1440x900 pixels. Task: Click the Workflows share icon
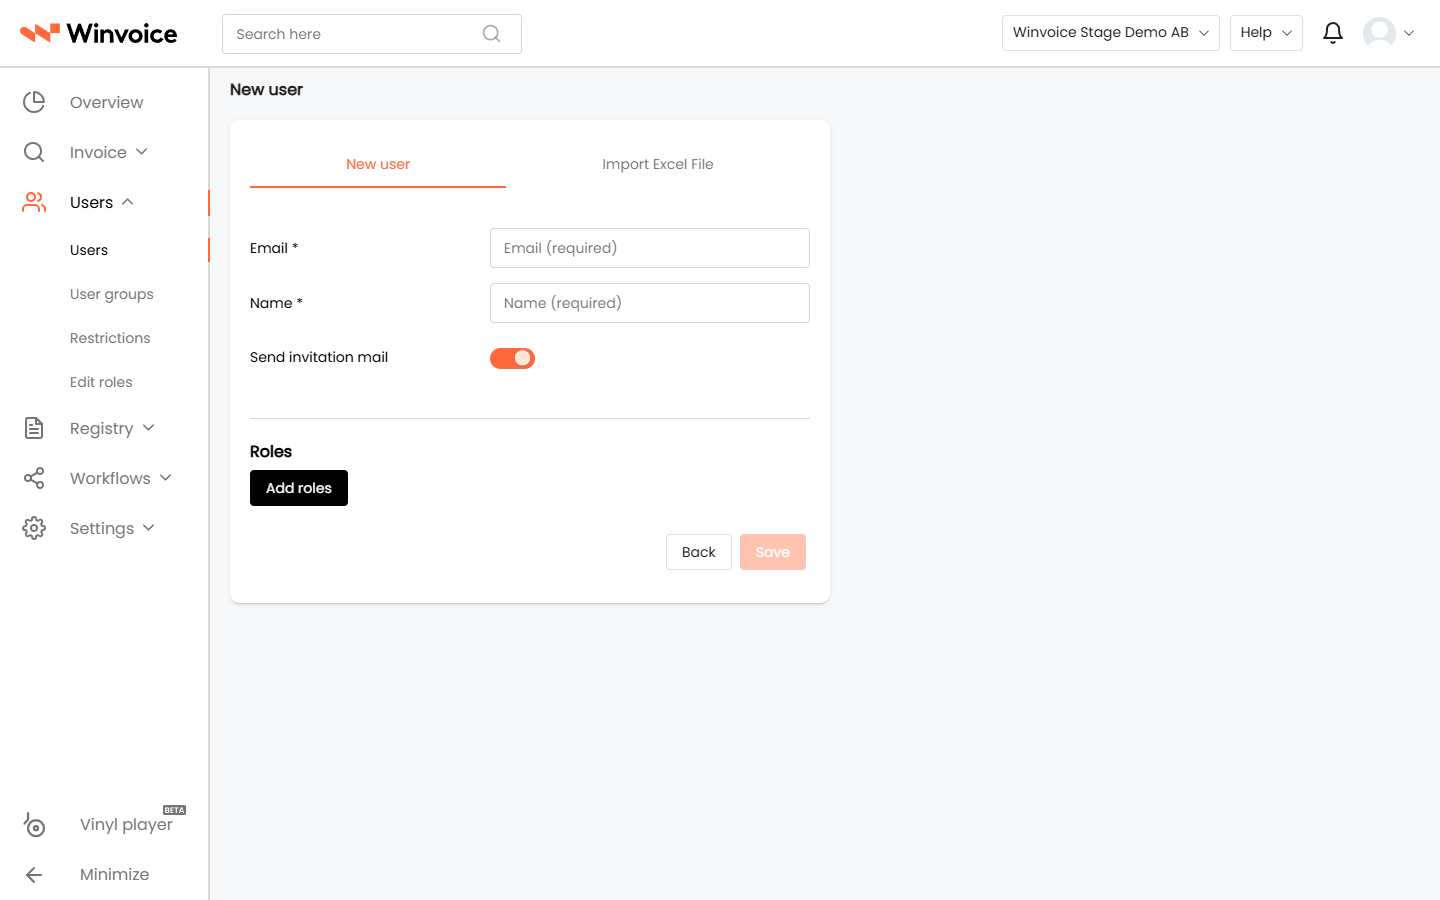click(x=34, y=478)
